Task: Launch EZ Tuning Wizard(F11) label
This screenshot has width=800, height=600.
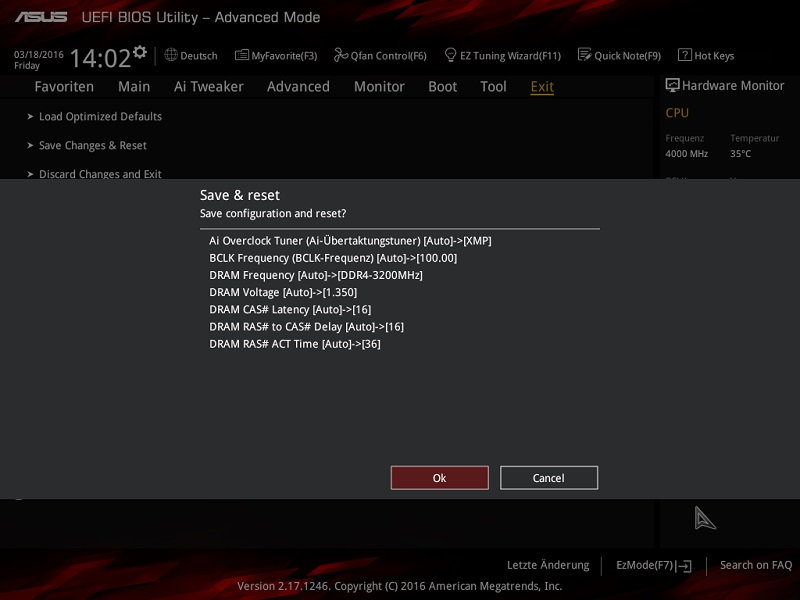Action: tap(511, 56)
